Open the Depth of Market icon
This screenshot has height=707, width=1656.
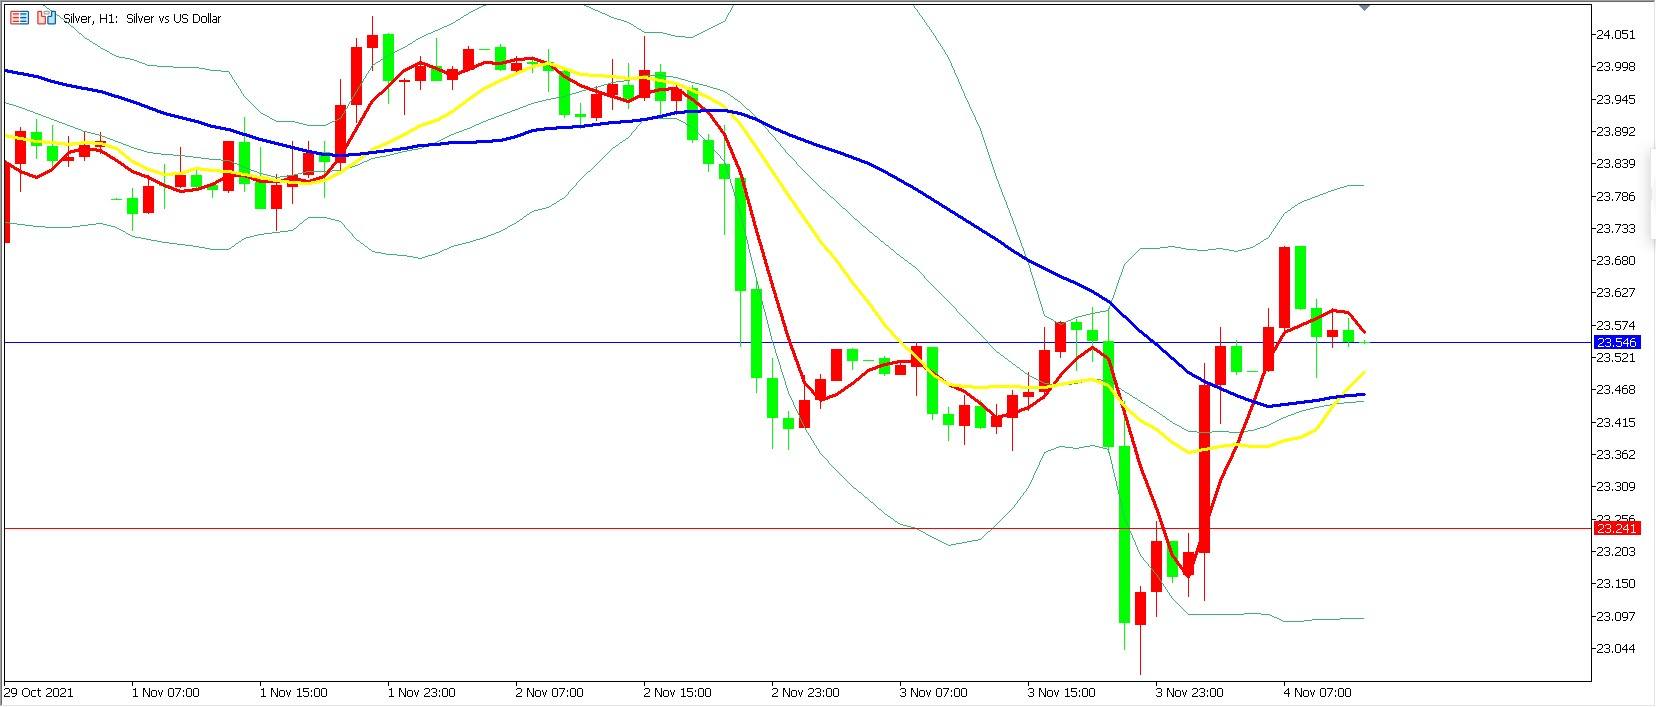18,18
